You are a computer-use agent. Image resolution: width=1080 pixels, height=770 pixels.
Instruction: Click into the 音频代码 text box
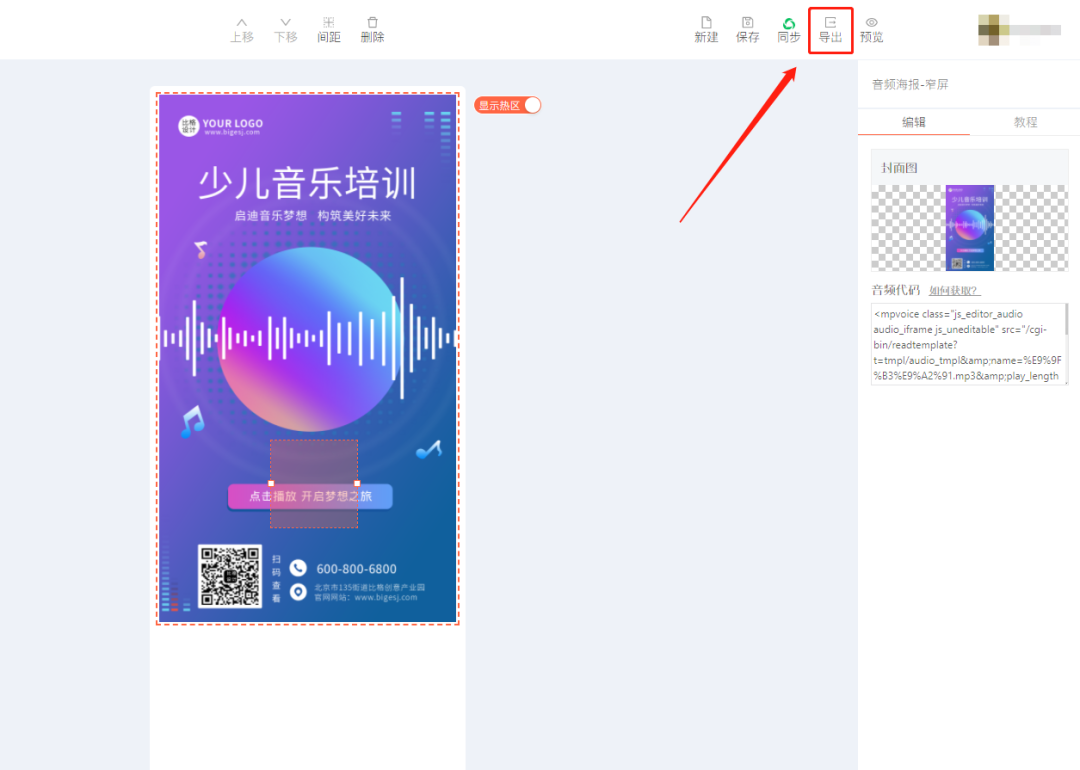click(968, 344)
